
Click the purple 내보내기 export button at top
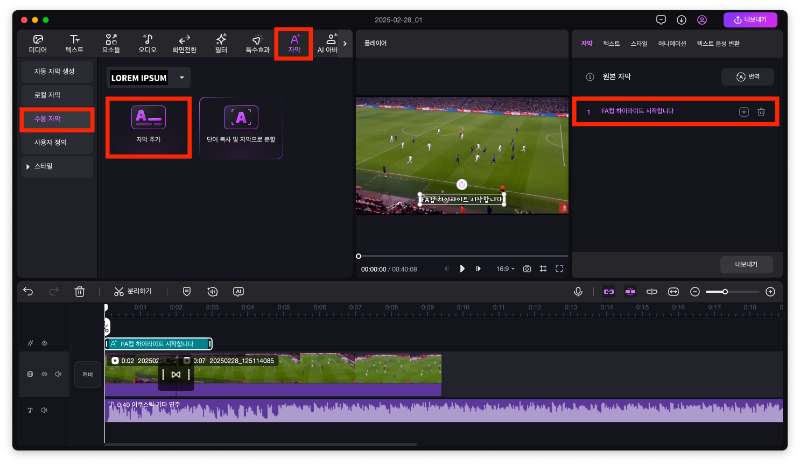click(750, 19)
